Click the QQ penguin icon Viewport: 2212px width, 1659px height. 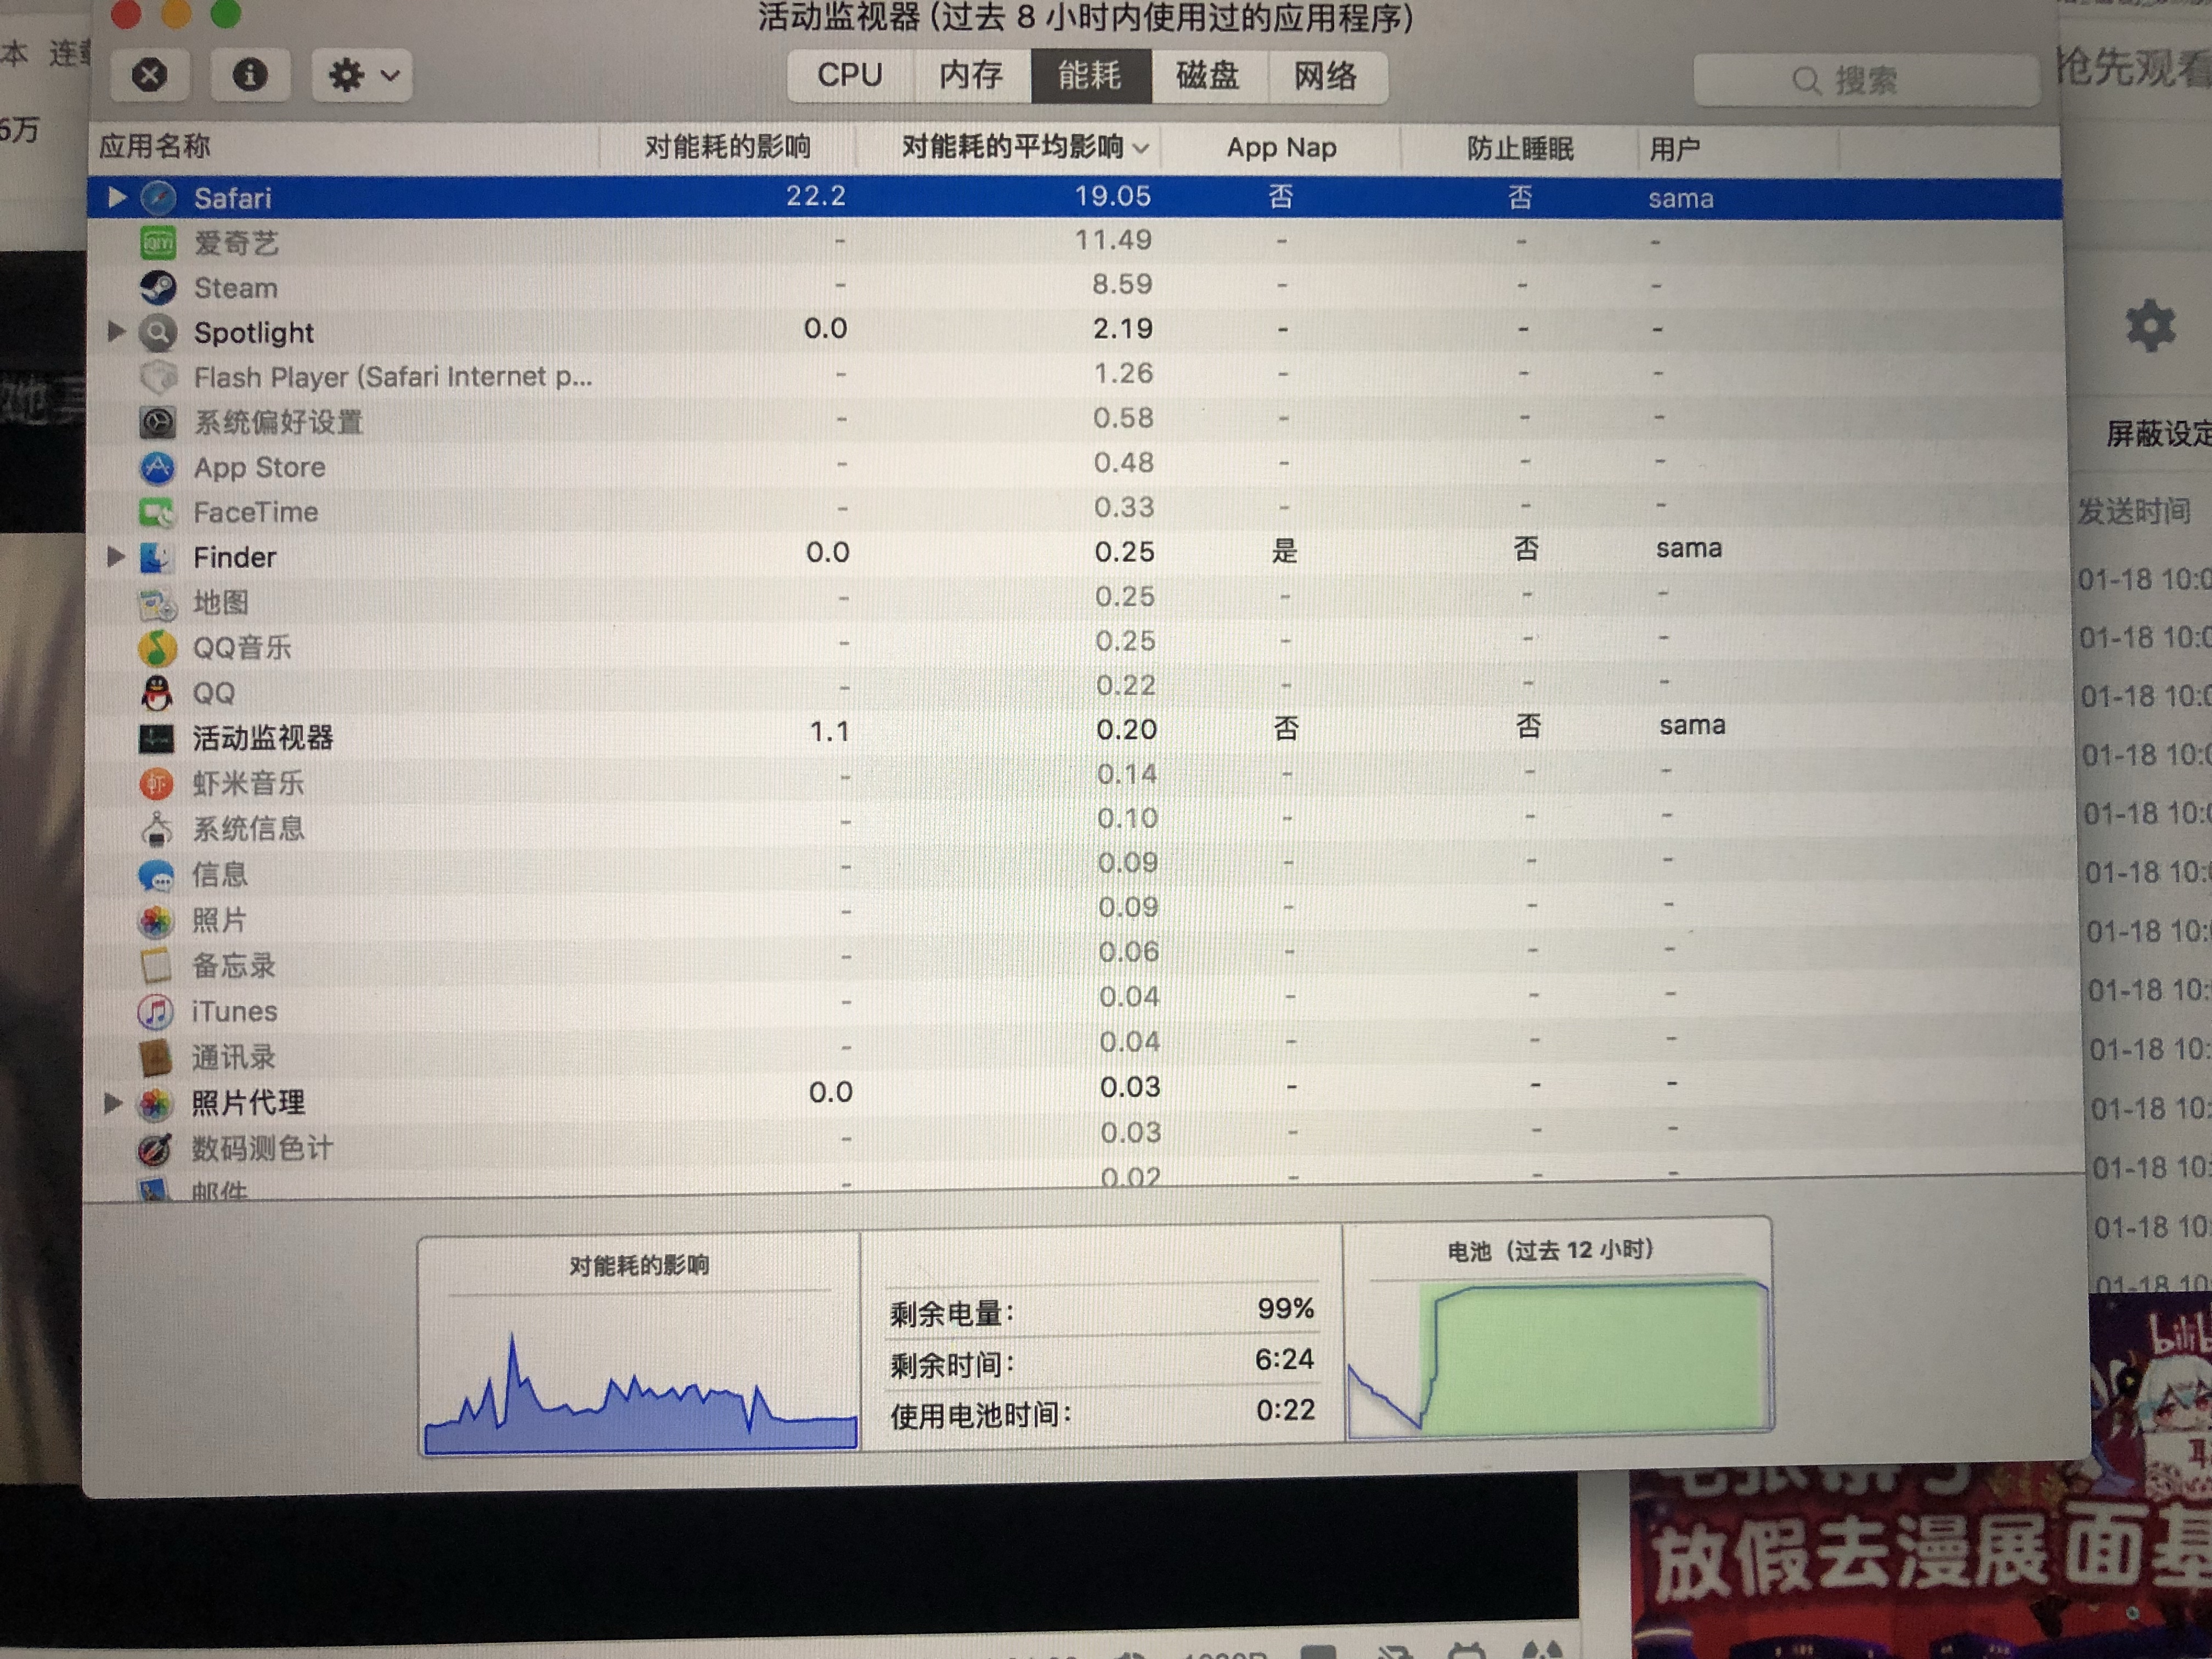[x=156, y=693]
